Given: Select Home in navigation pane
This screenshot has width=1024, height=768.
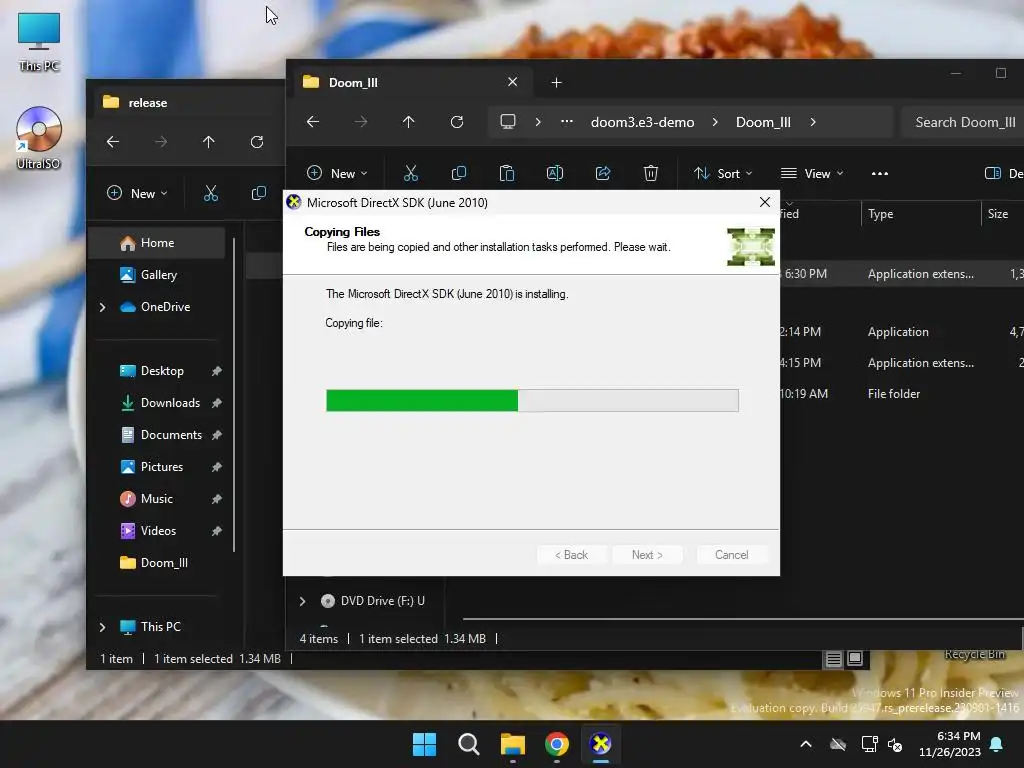Looking at the screenshot, I should 157,242.
